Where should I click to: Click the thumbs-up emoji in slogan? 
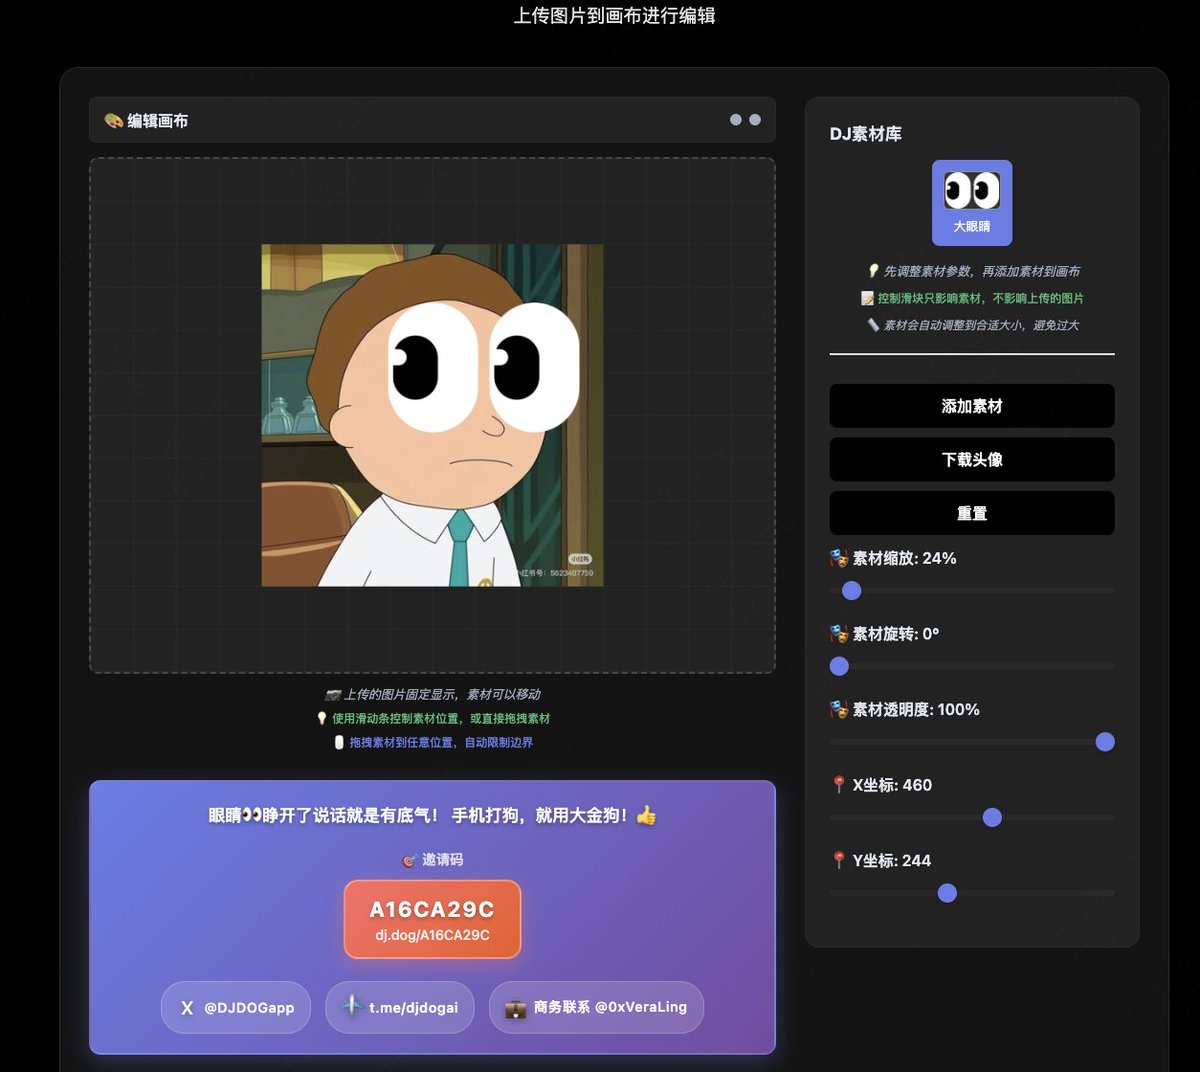tap(646, 816)
